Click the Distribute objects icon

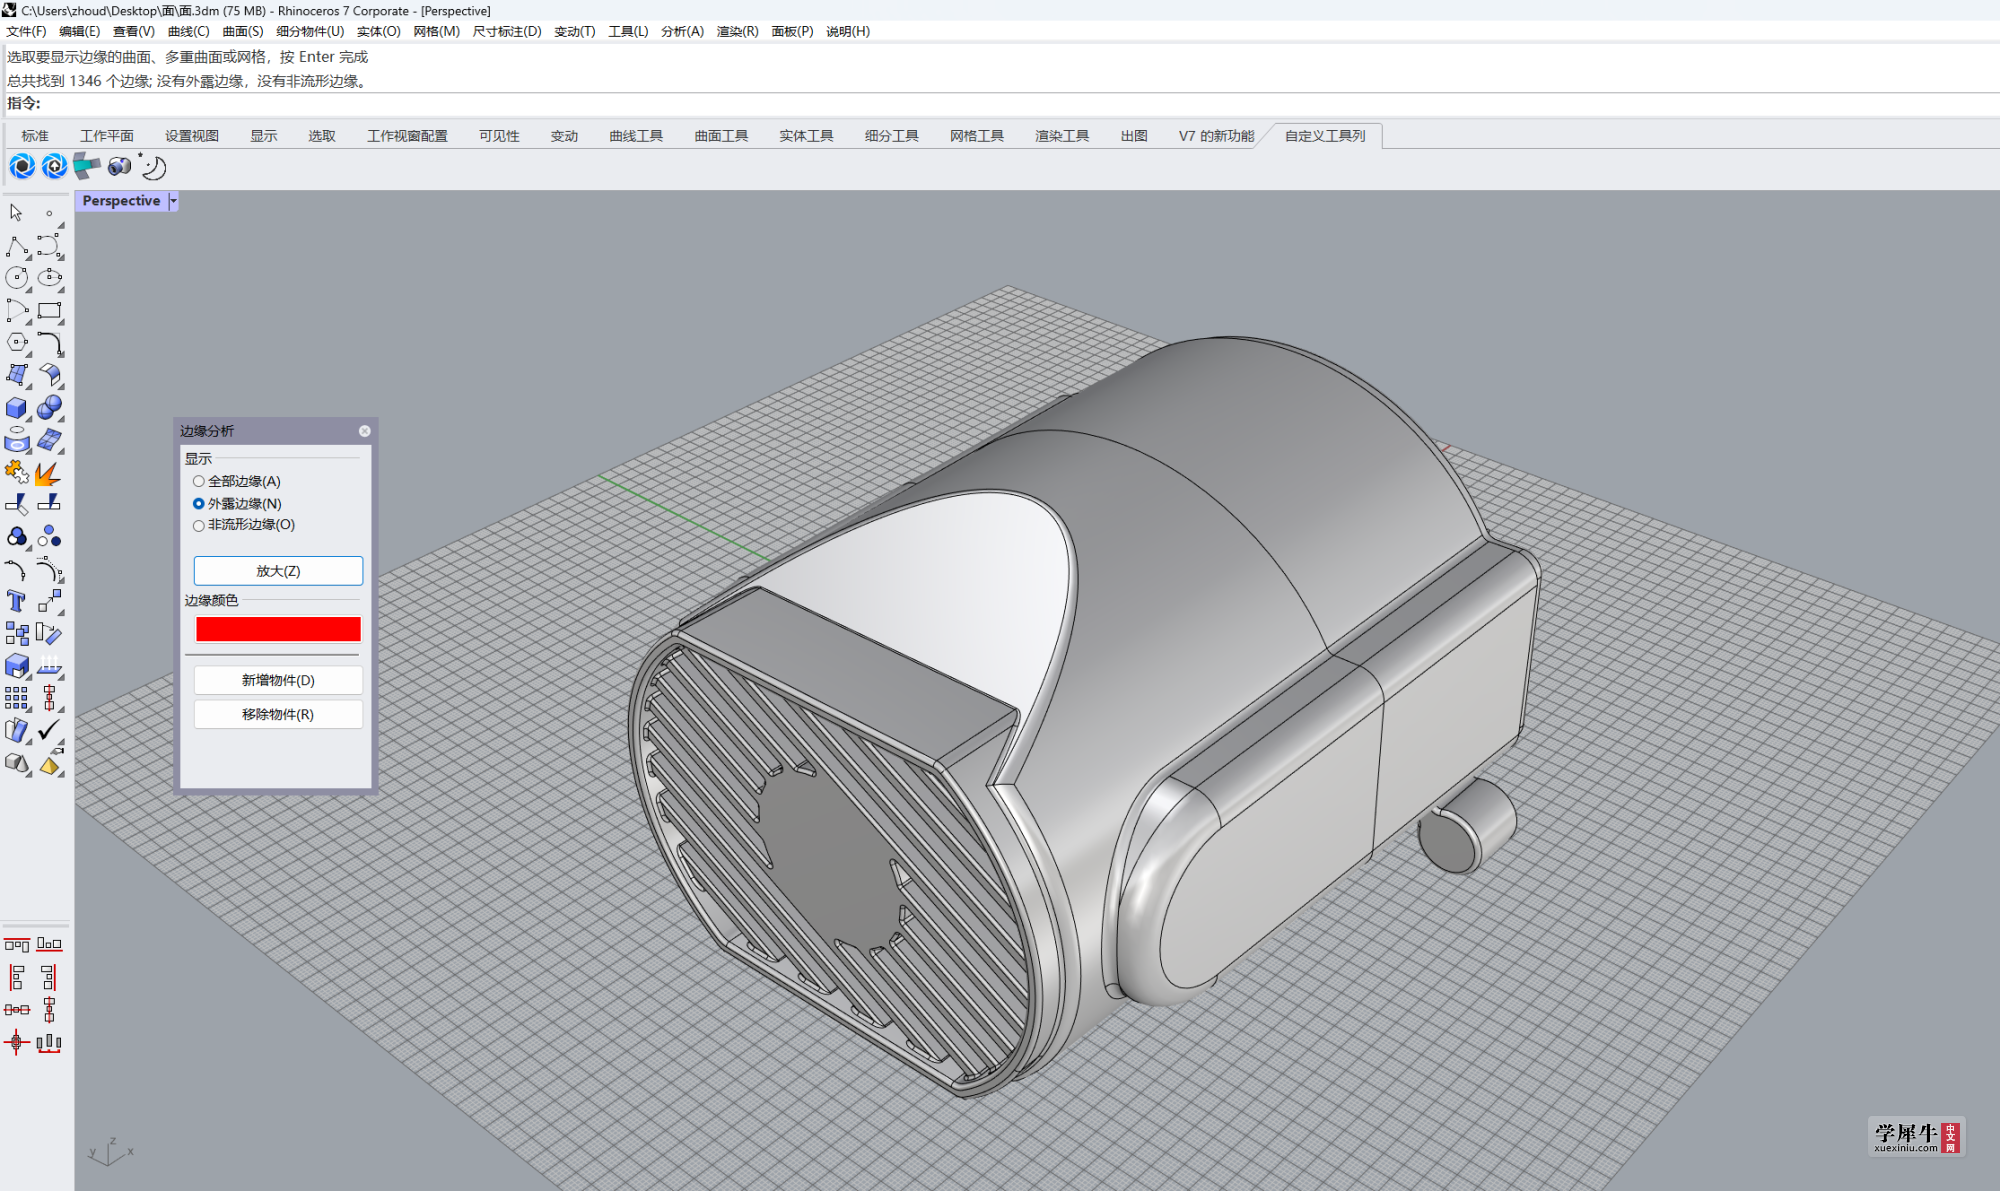coord(49,1043)
